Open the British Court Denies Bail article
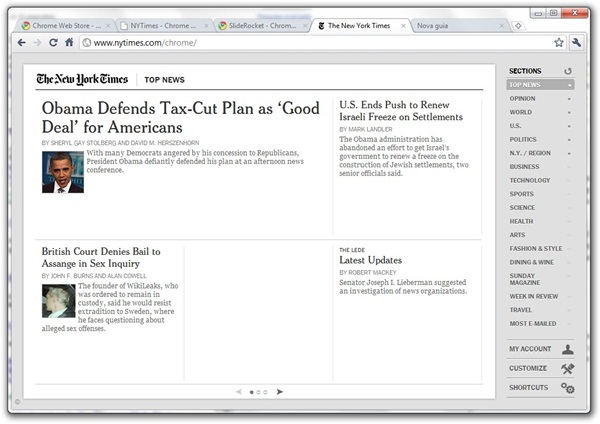The height and width of the screenshot is (424, 600). tap(101, 257)
